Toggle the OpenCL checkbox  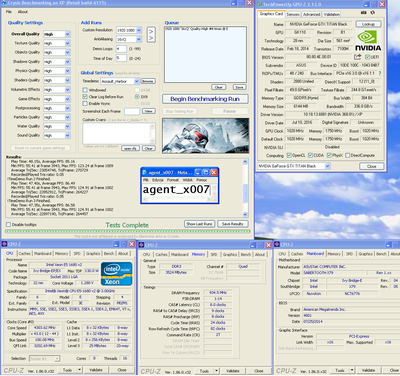coord(289,155)
